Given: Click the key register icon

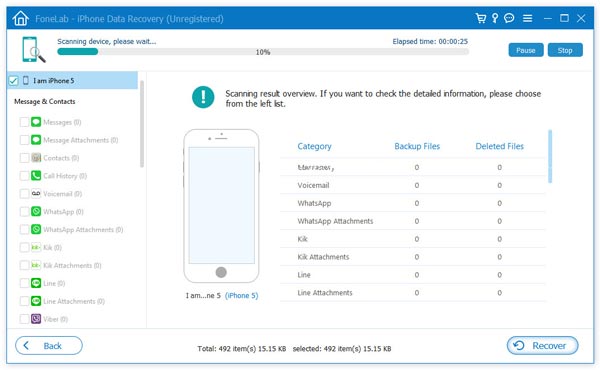Looking at the screenshot, I should 495,18.
